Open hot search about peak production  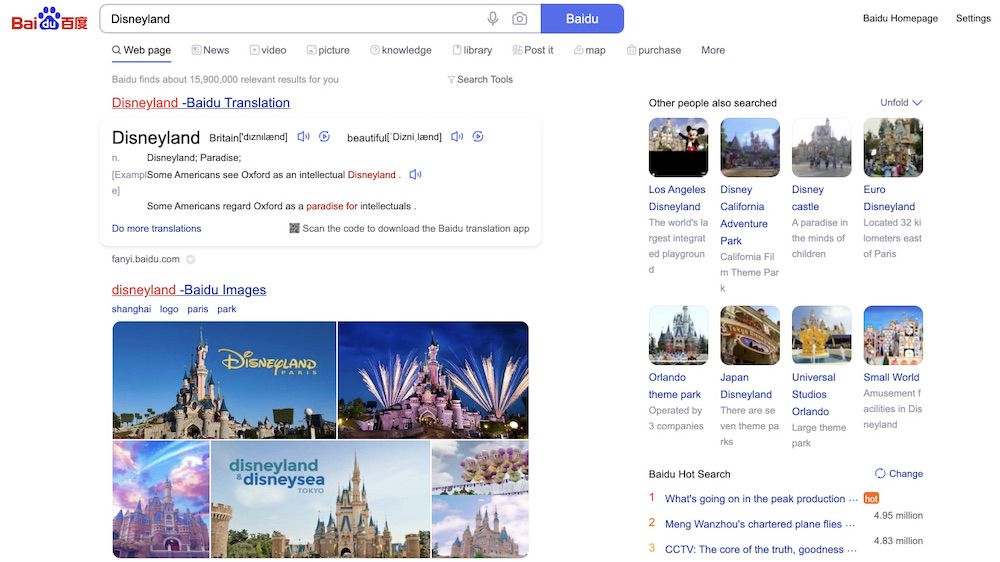click(761, 499)
